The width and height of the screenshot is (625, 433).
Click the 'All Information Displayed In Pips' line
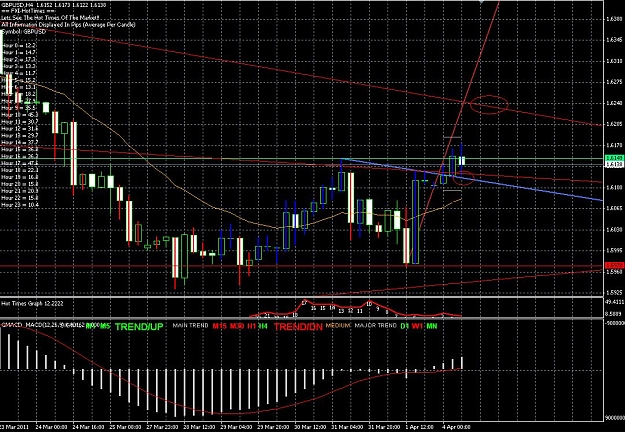pyautogui.click(x=68, y=25)
